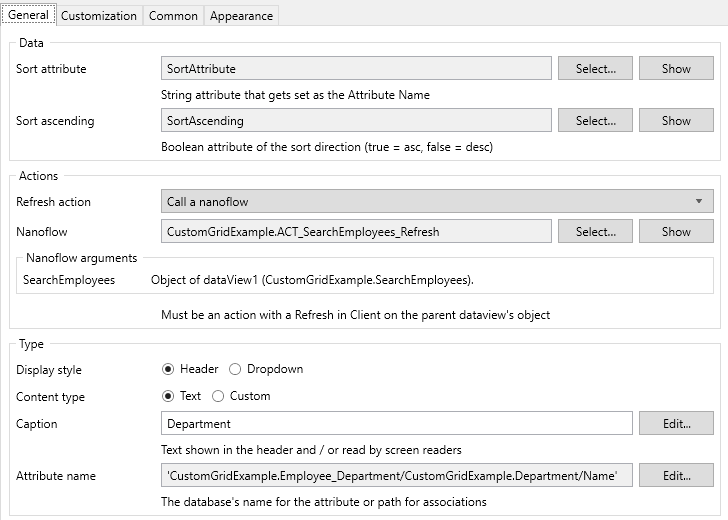Go to the Appearance tab
The height and width of the screenshot is (520, 728).
coord(241,16)
